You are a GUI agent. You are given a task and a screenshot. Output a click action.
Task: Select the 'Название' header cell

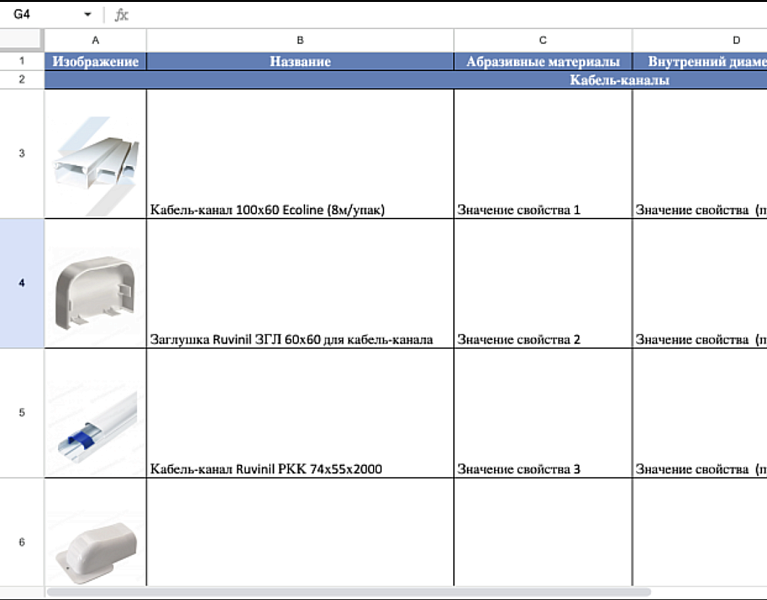[x=299, y=61]
